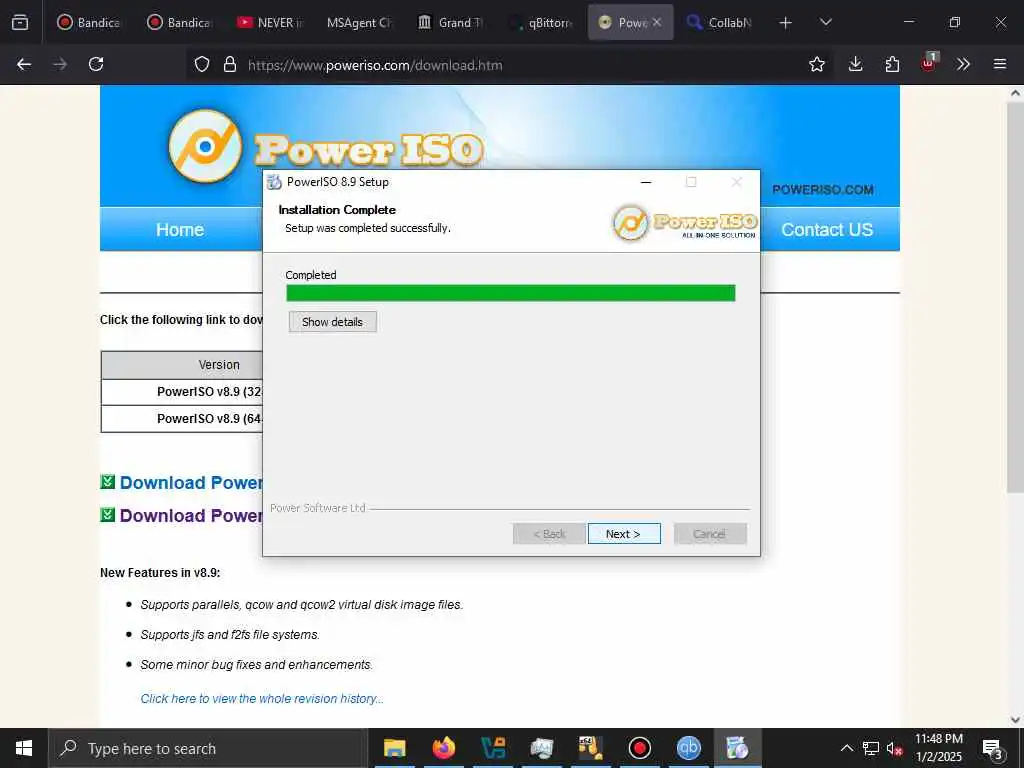Click the address bar URL
The image size is (1024, 768).
pos(375,65)
